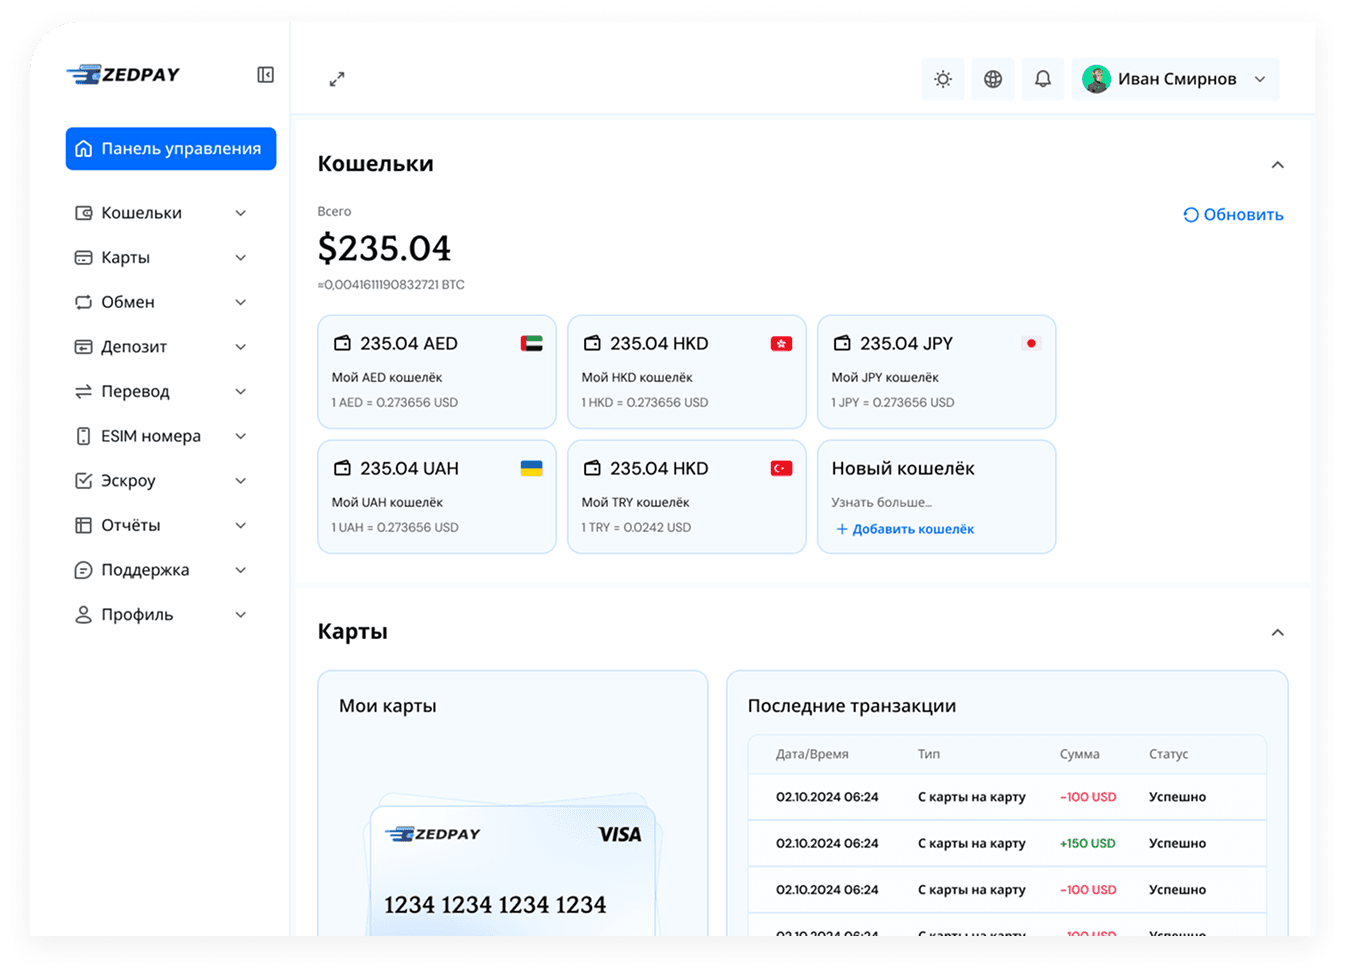Click UAE flag on AED wallet
1346x974 pixels.
click(x=532, y=344)
